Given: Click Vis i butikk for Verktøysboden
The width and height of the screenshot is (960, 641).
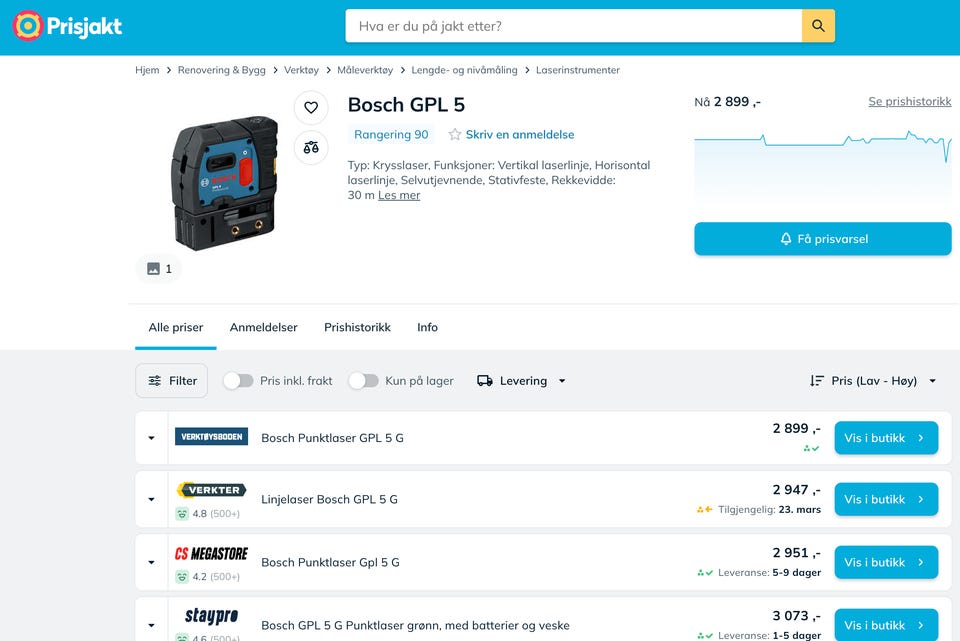Looking at the screenshot, I should tap(886, 438).
